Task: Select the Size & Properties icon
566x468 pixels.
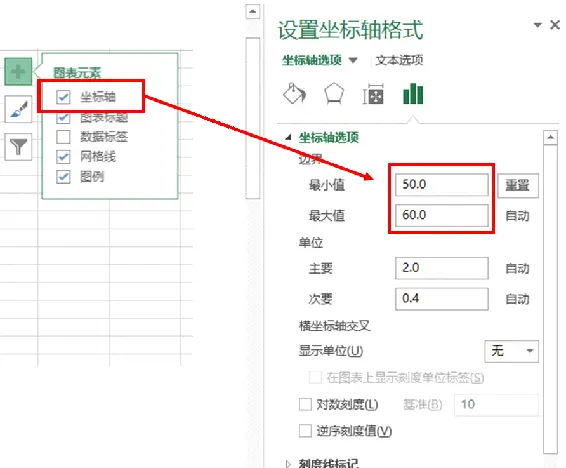Action: click(x=373, y=94)
